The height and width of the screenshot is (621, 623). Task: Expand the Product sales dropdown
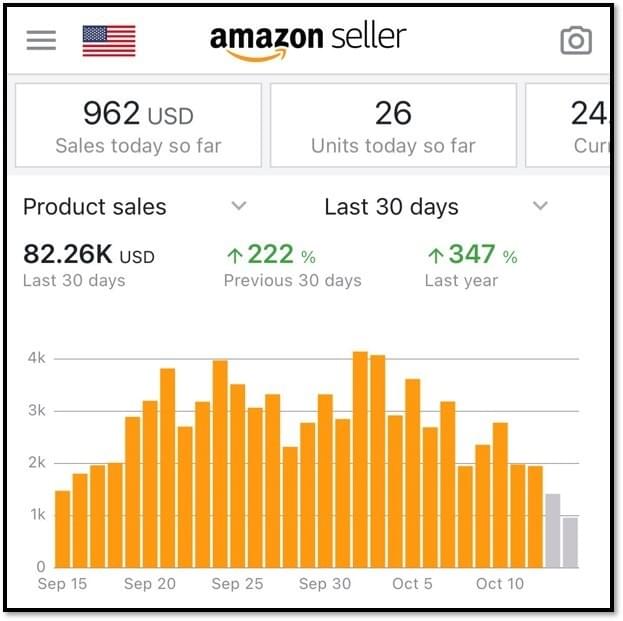pyautogui.click(x=238, y=206)
